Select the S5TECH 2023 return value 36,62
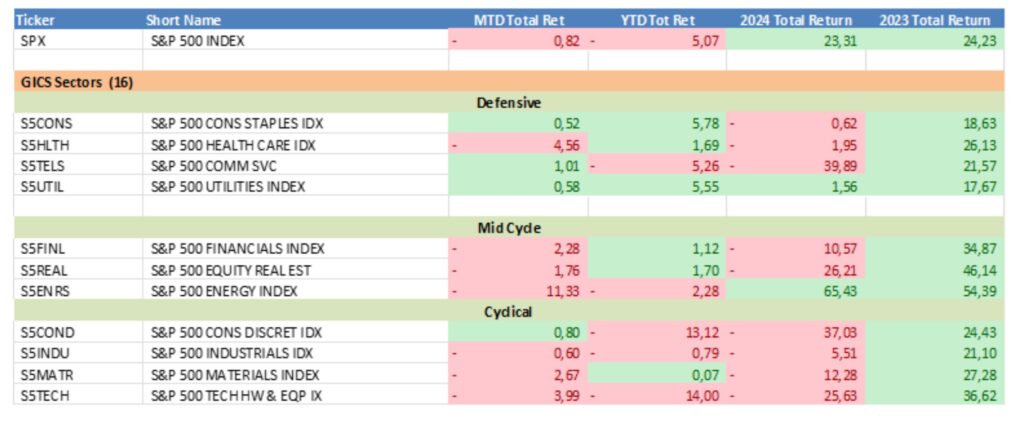The width and height of the screenshot is (1024, 424). coord(972,396)
